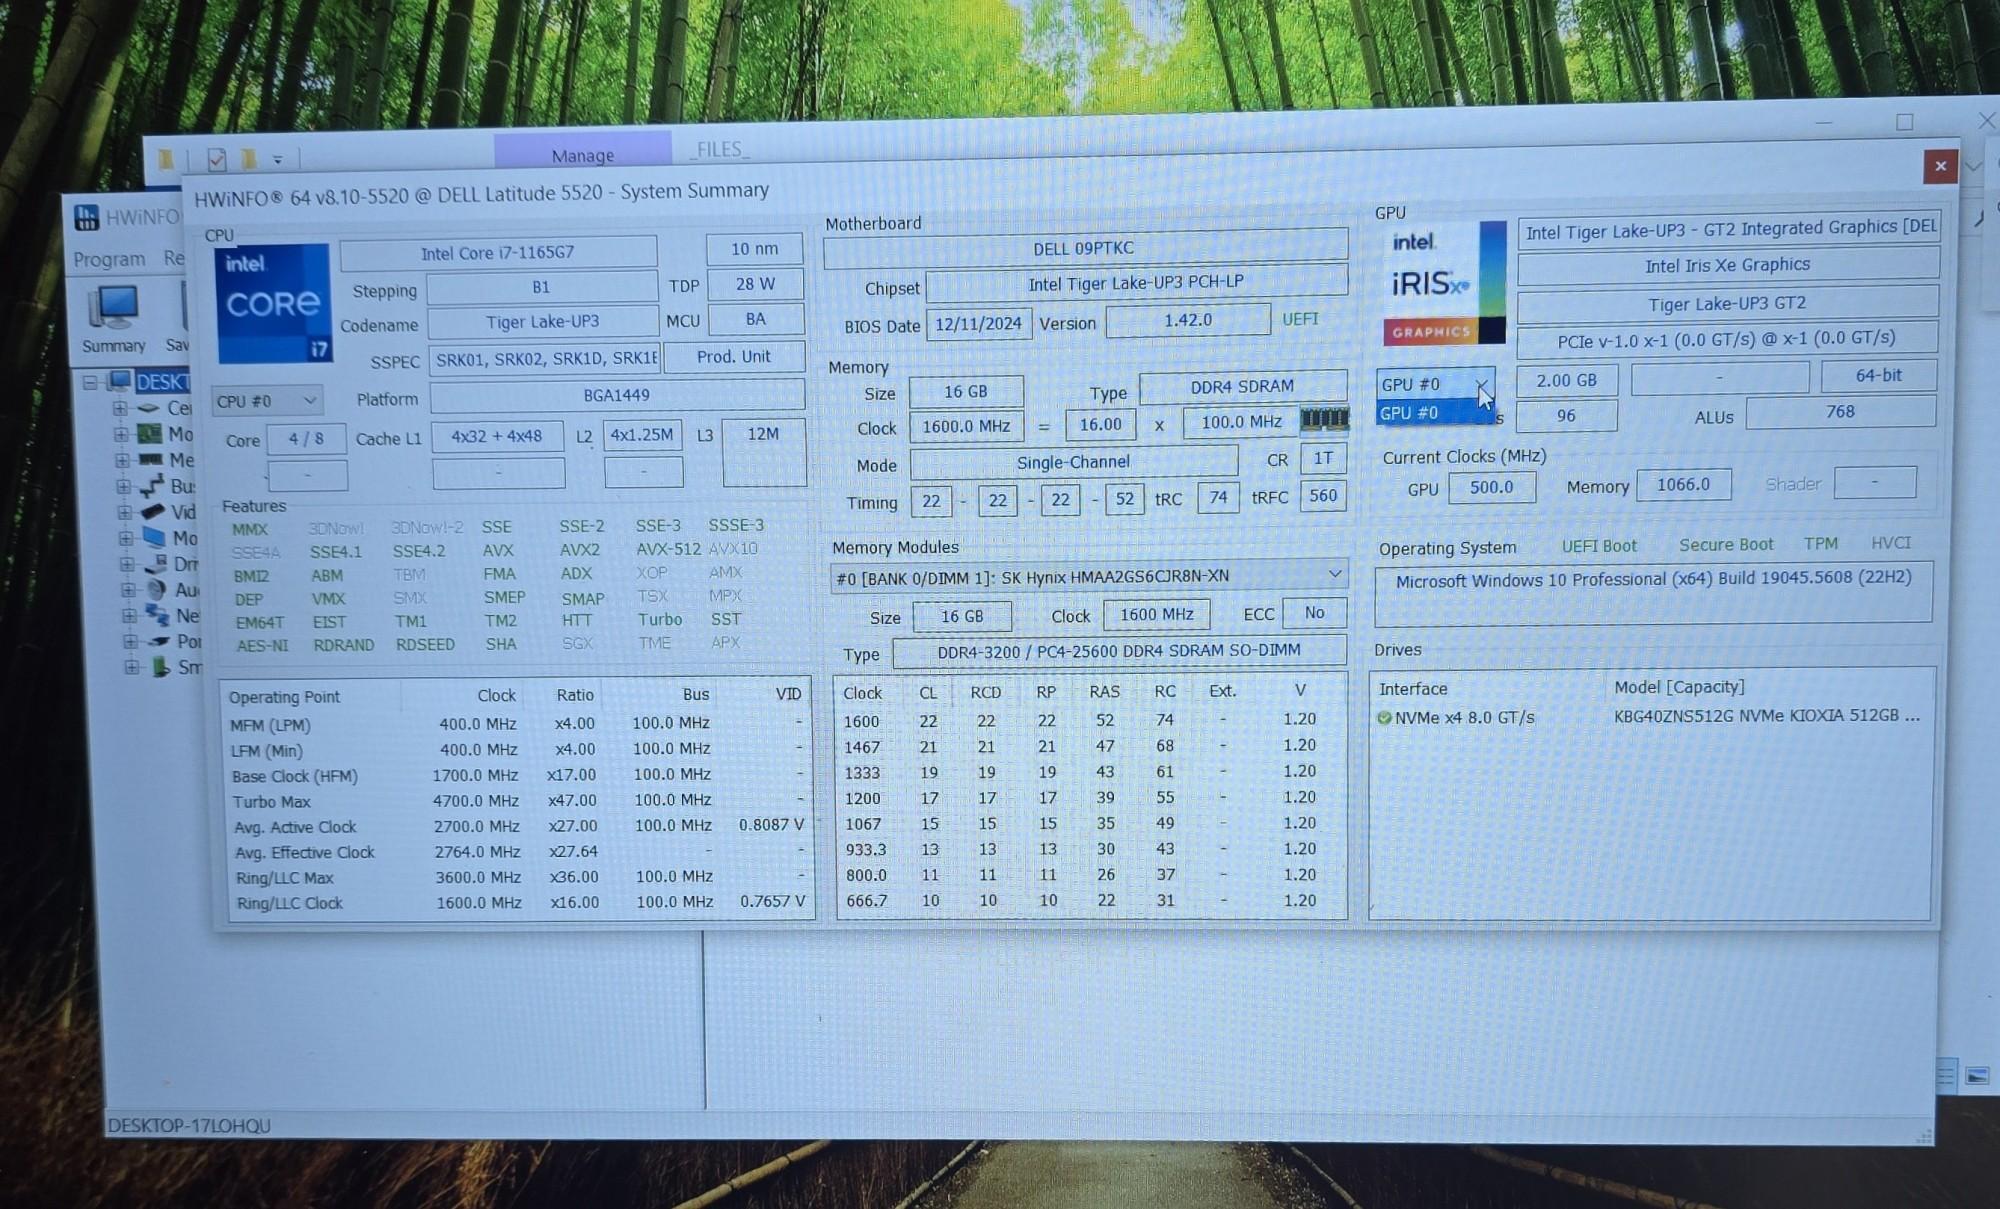Expand the Drives tree node

[126, 564]
